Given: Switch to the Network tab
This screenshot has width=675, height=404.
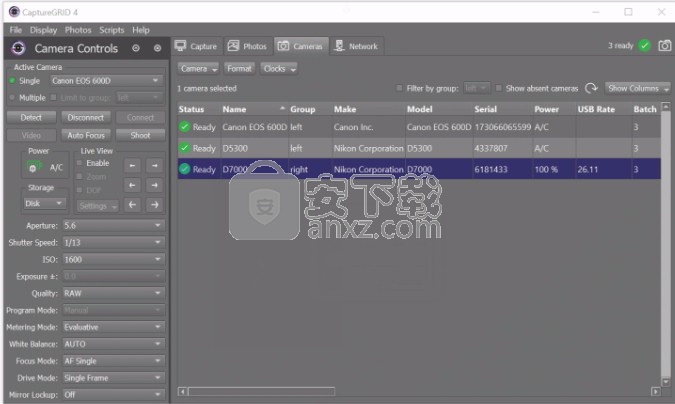Looking at the screenshot, I should [356, 46].
